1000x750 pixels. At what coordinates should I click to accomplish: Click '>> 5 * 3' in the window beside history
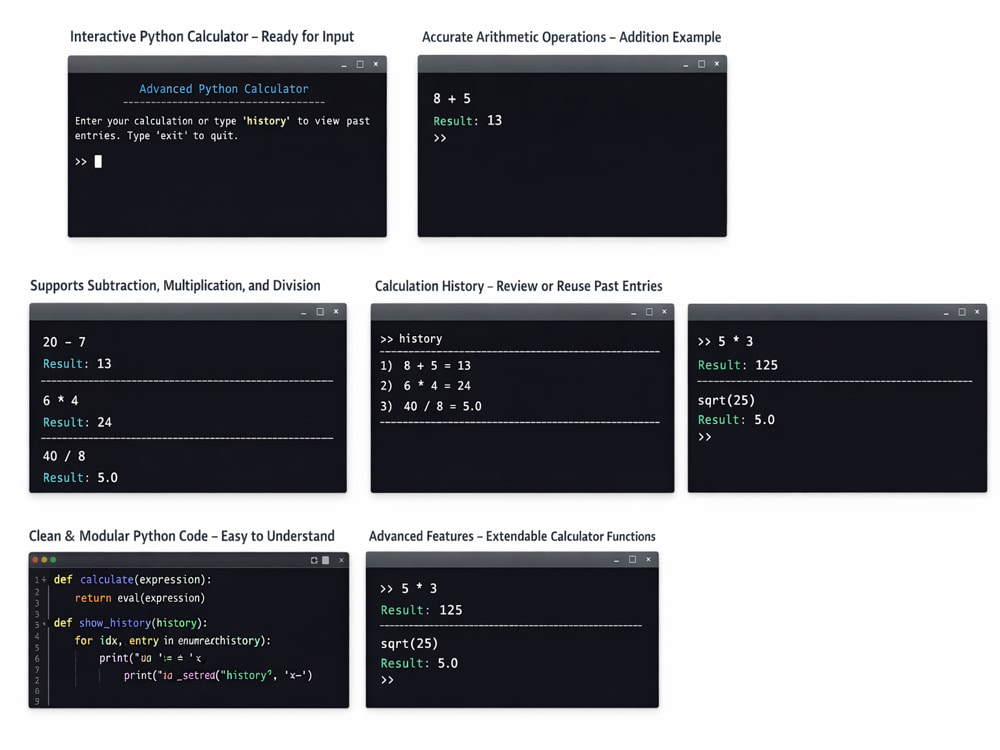point(725,341)
